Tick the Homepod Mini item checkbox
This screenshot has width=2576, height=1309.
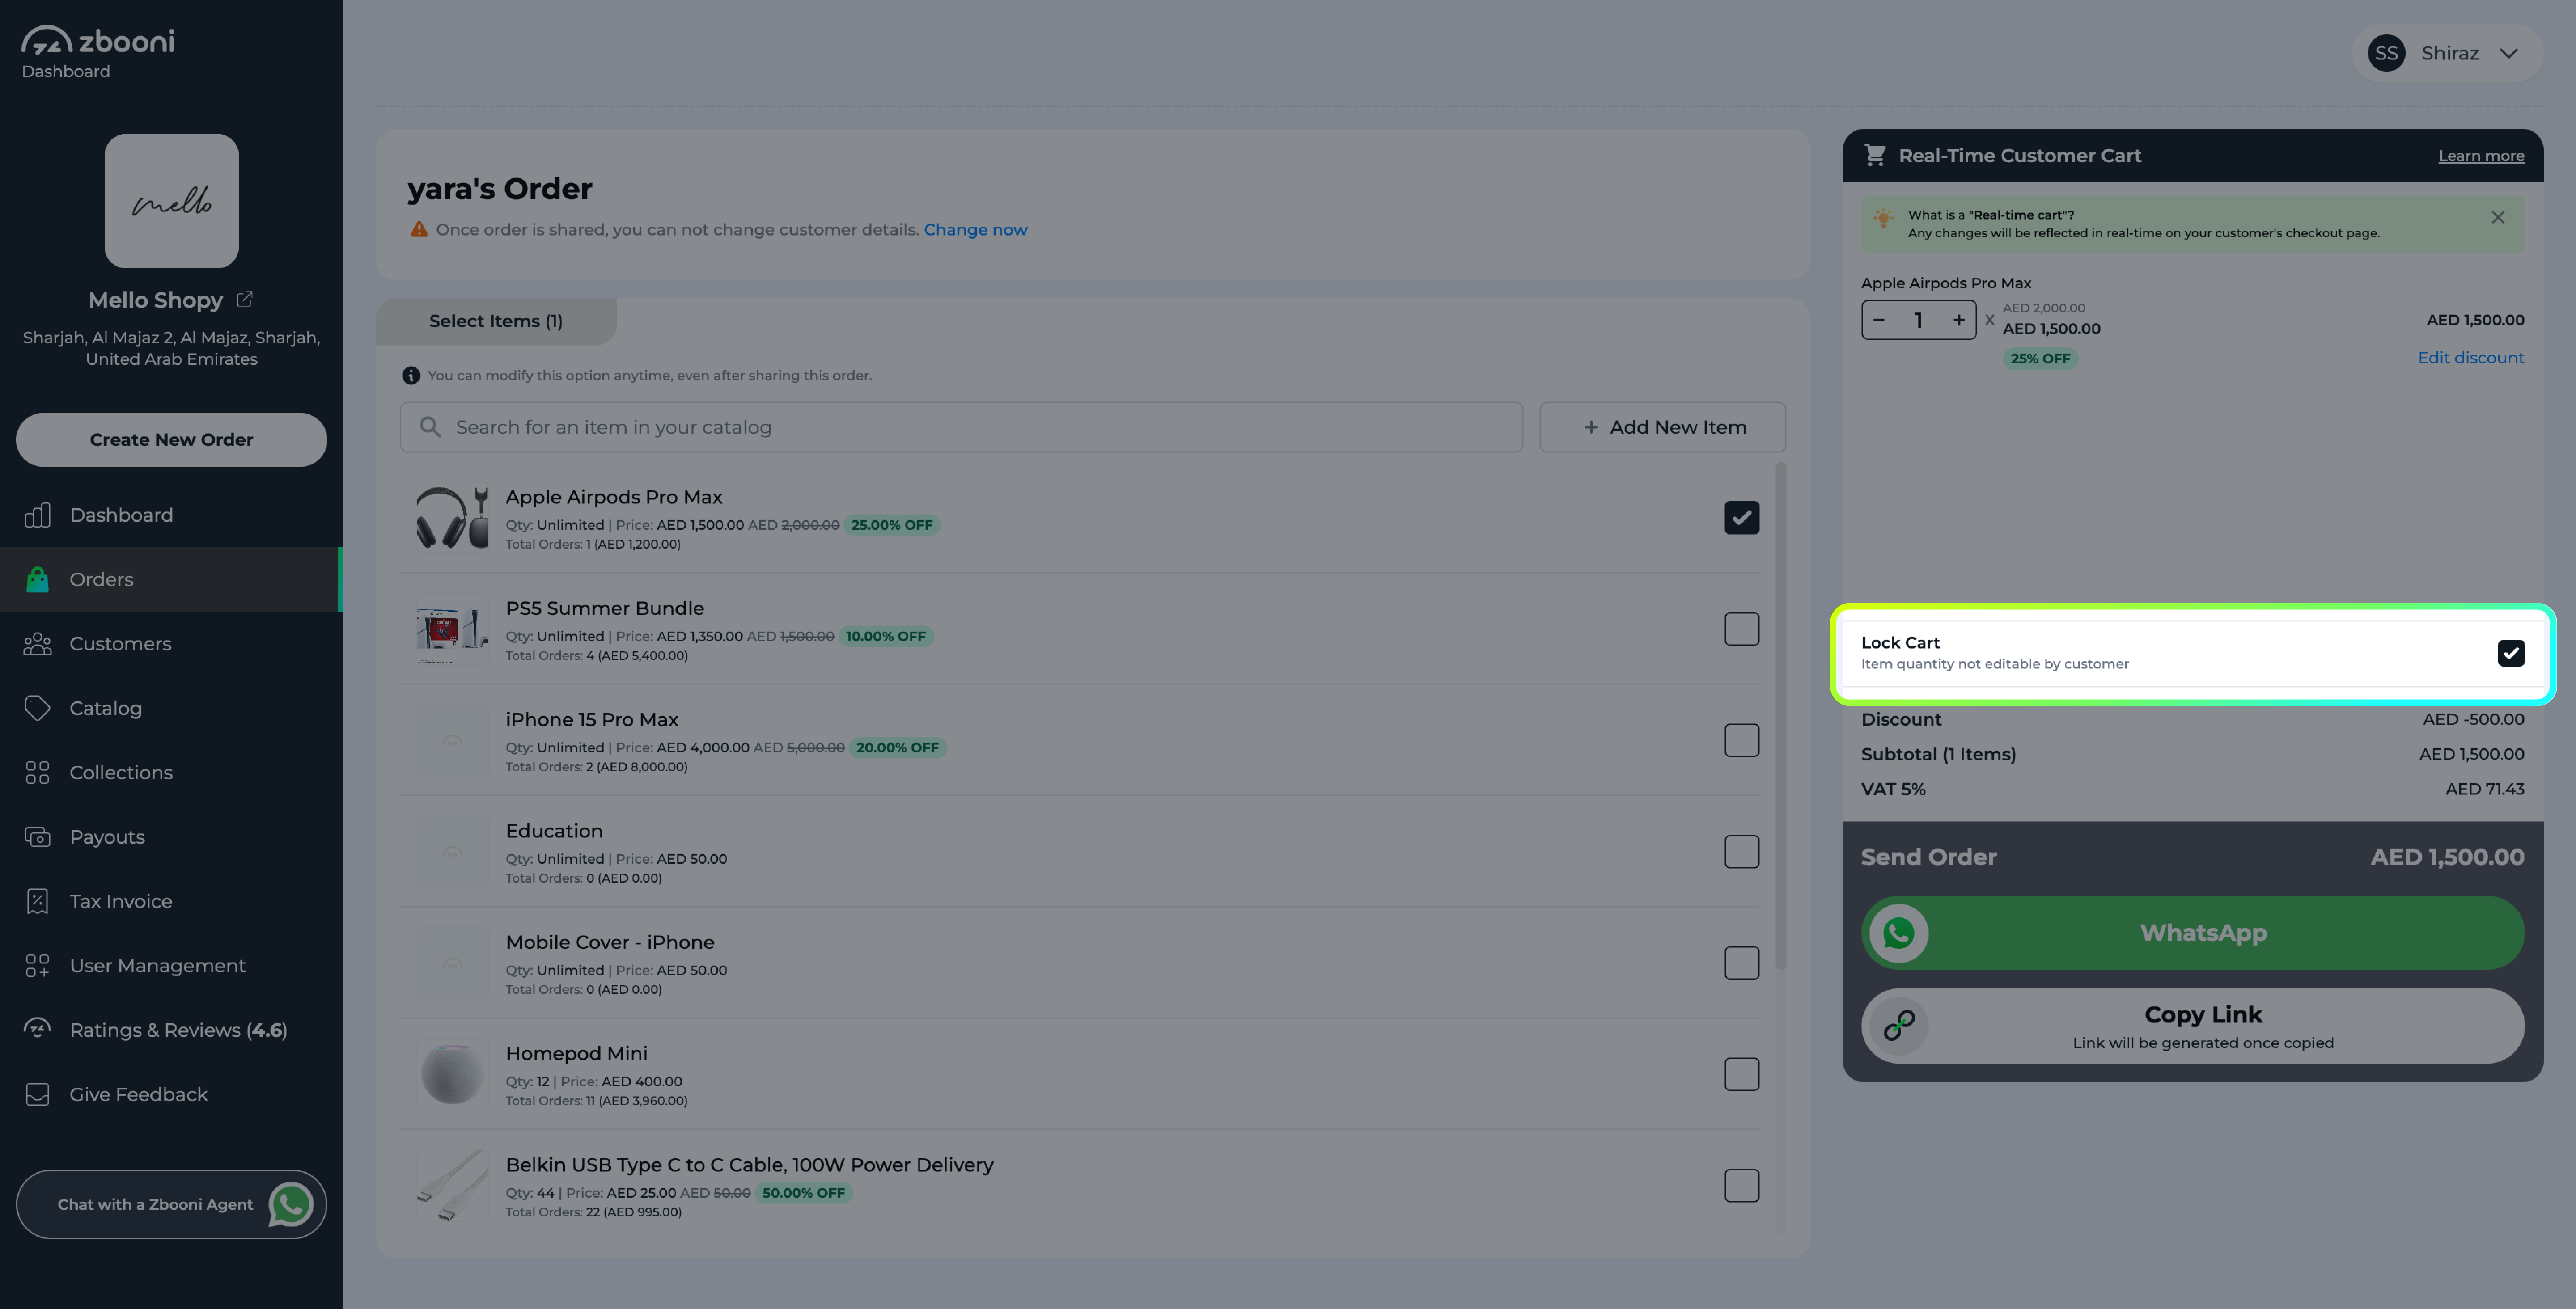1741,1074
